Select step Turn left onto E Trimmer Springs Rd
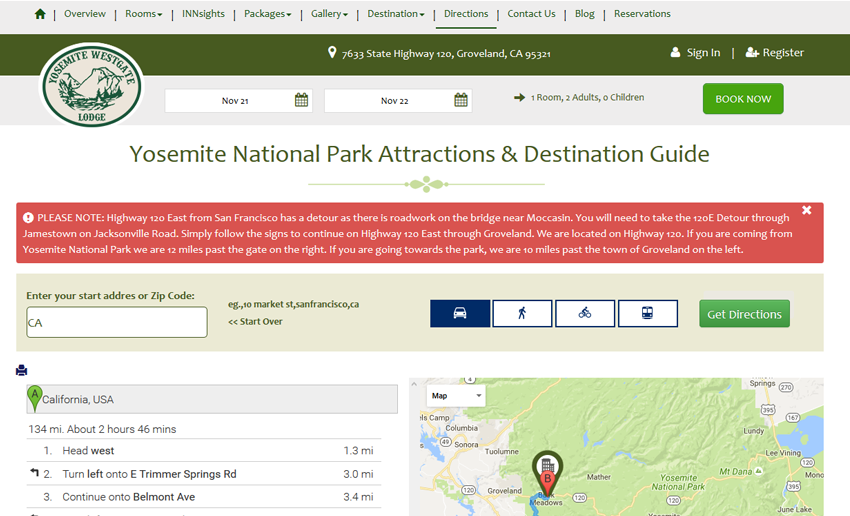 click(204, 474)
